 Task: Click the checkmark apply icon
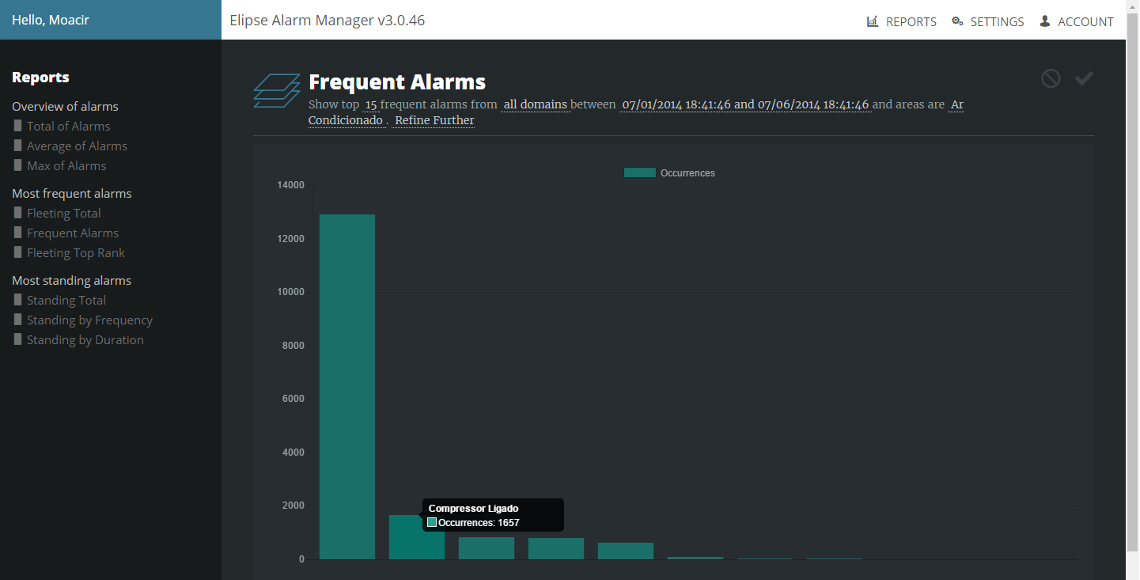pos(1084,78)
